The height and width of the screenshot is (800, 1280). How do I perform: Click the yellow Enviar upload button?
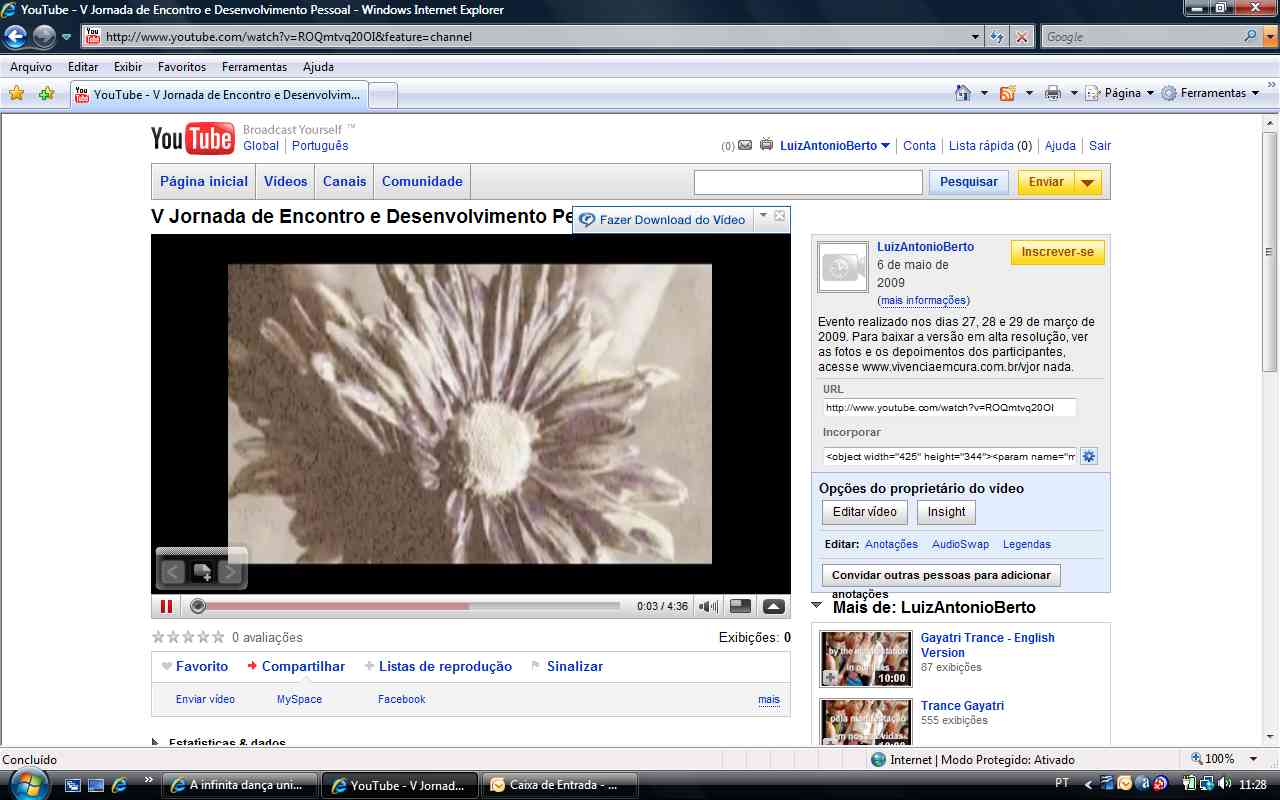1046,182
